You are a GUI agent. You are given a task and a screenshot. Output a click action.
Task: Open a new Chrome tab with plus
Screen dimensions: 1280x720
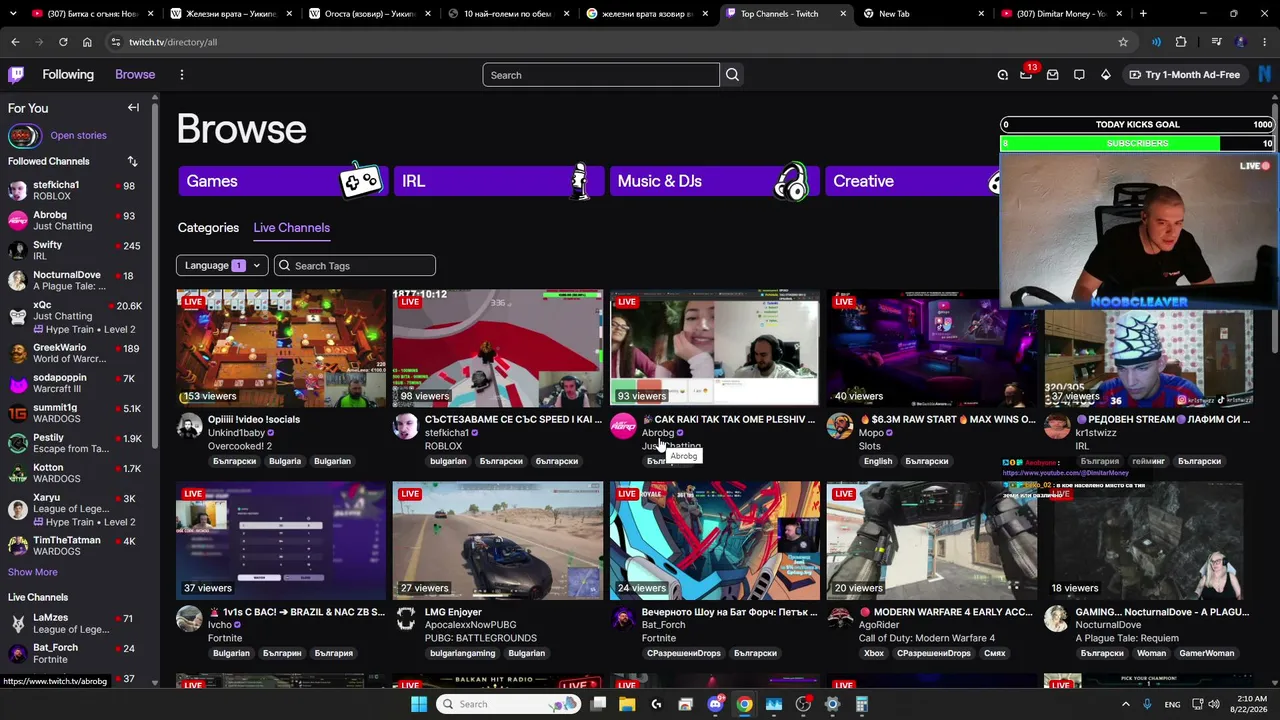pyautogui.click(x=1143, y=14)
